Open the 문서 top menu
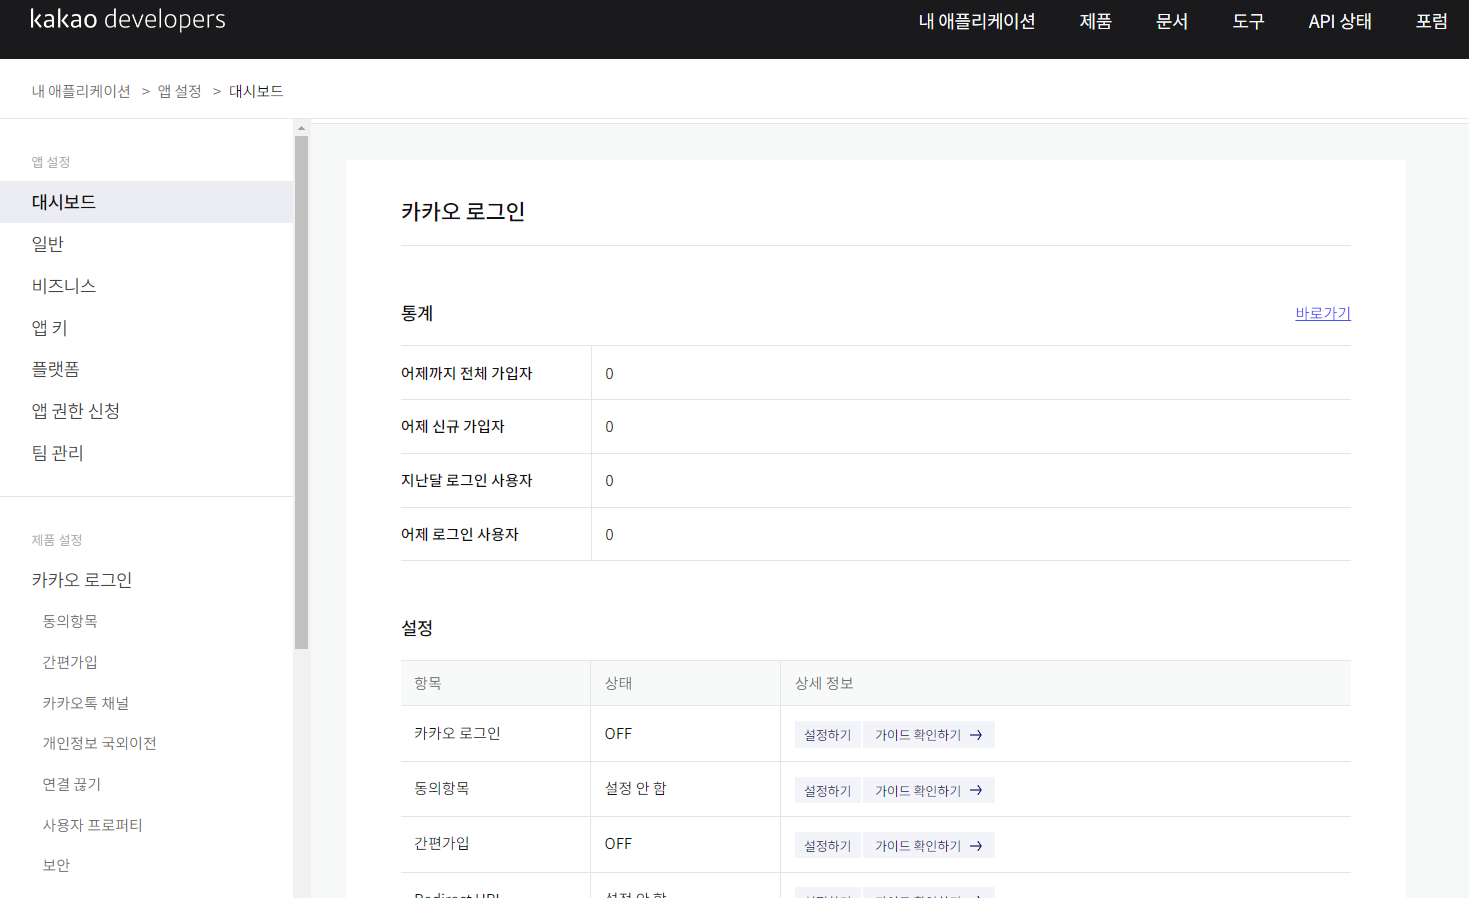1469x898 pixels. click(1172, 21)
